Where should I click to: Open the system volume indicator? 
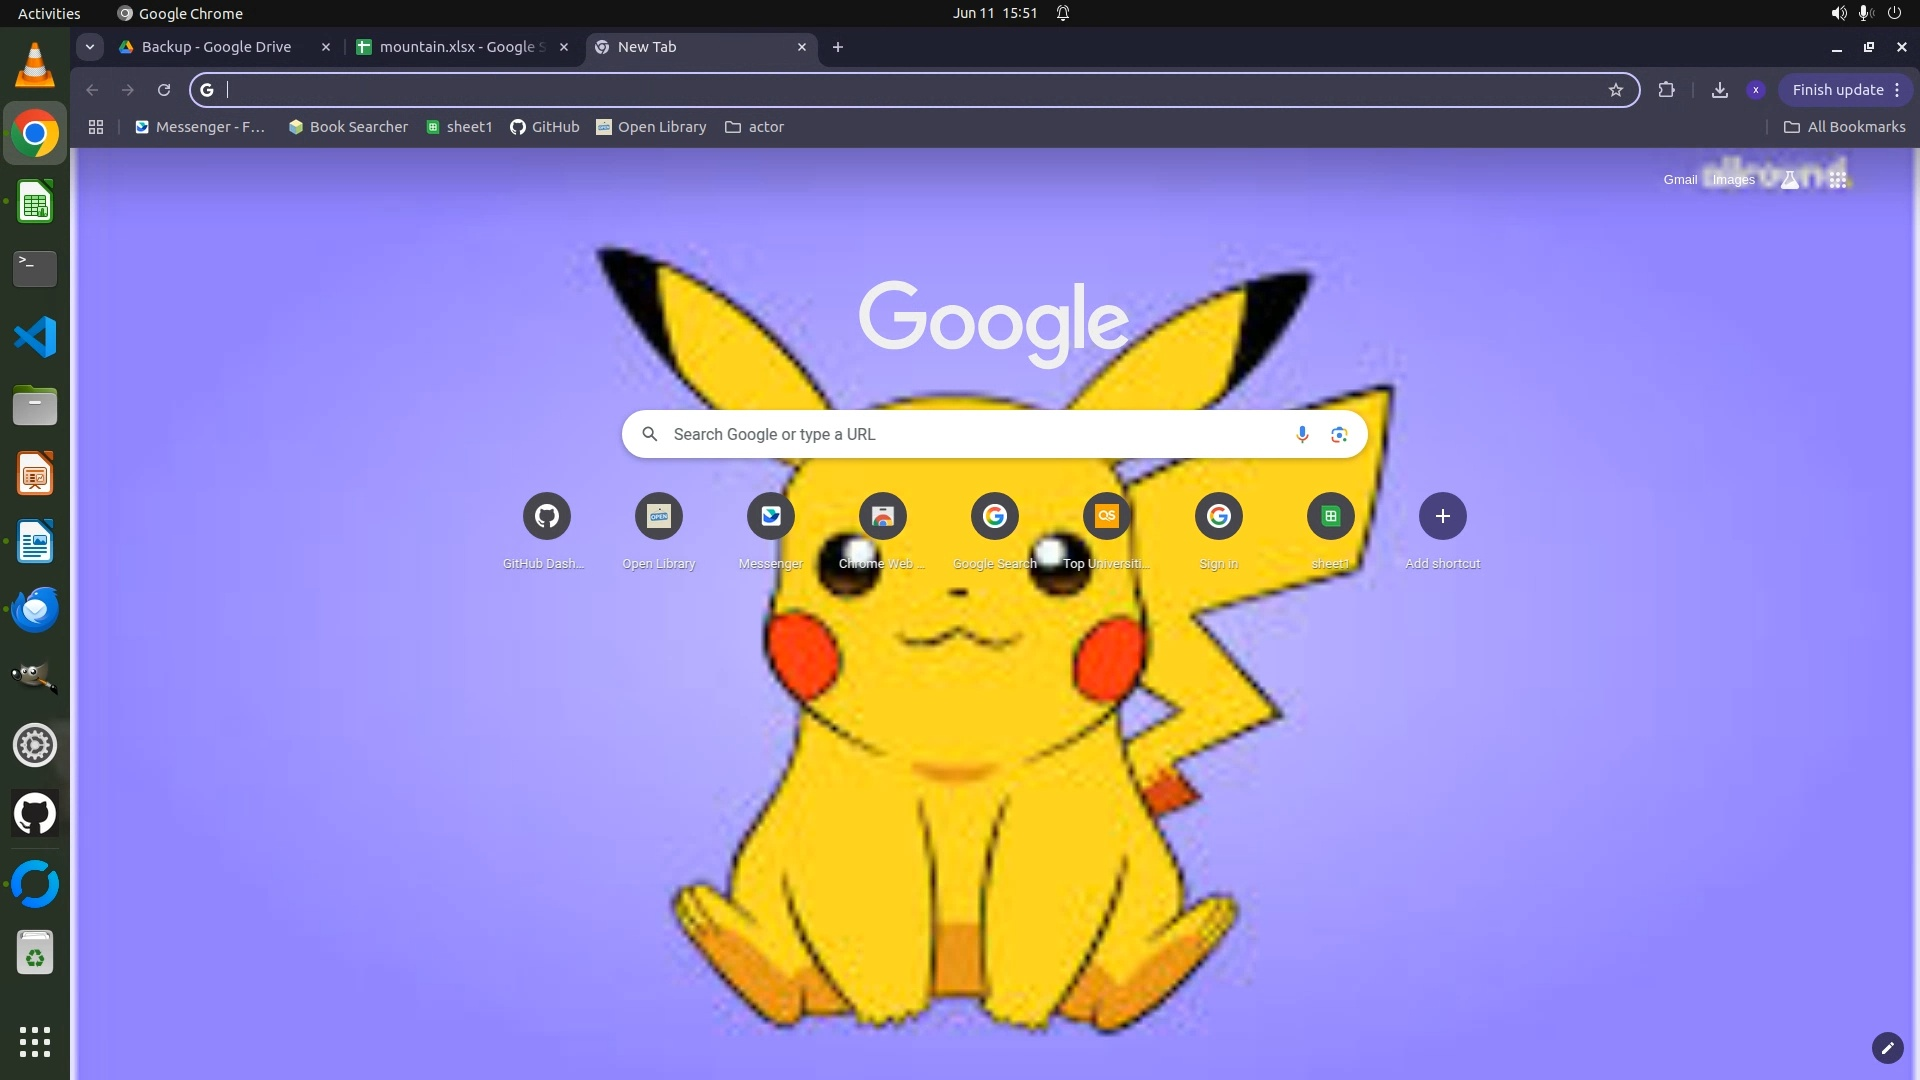pos(1838,13)
